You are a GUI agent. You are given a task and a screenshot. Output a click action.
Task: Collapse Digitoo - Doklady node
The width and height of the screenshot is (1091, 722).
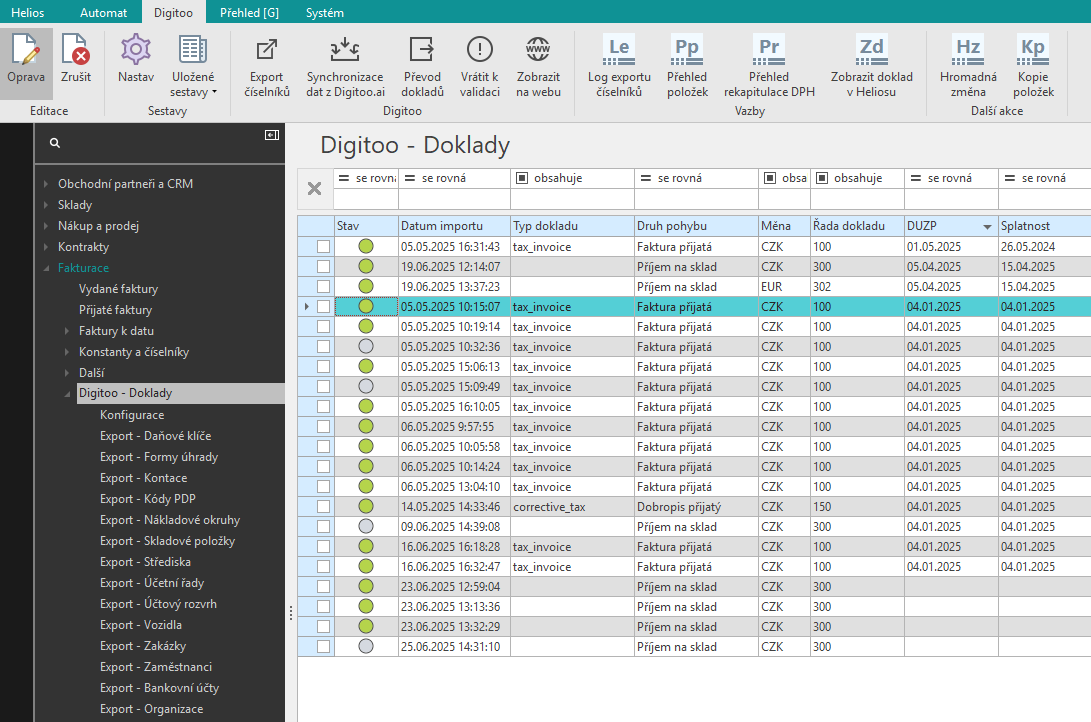67,394
